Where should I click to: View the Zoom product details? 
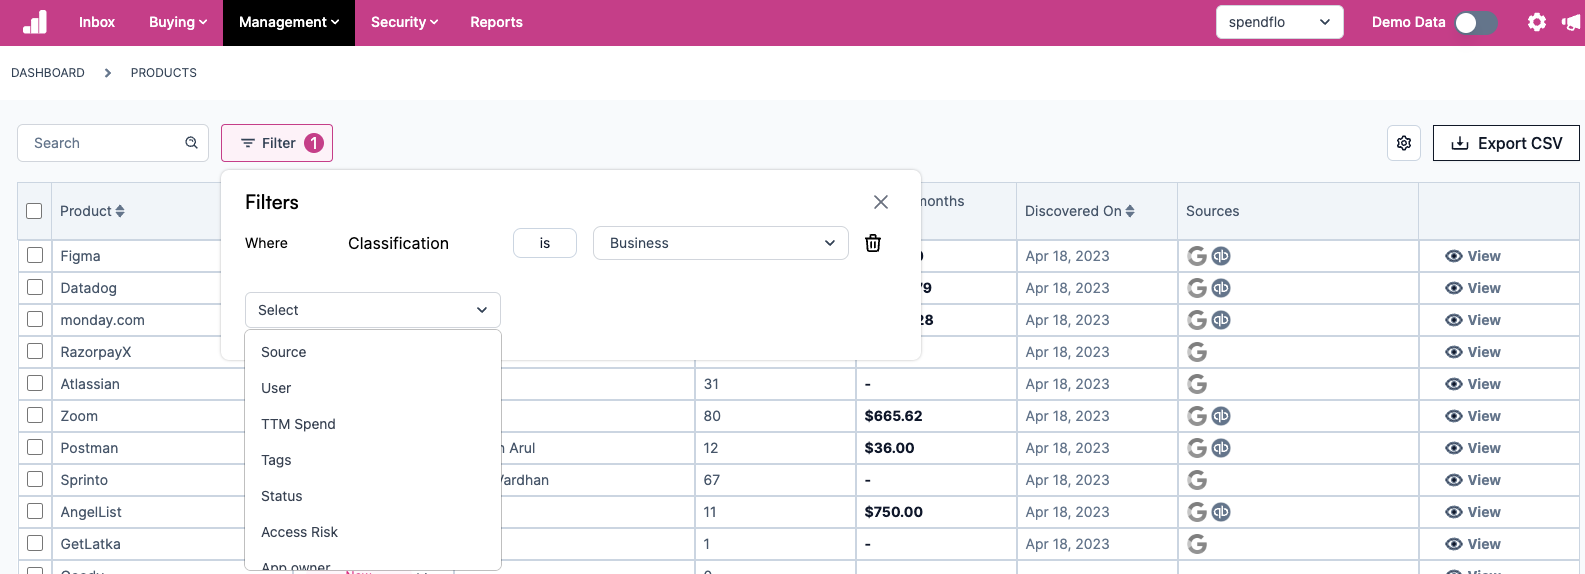(1473, 416)
